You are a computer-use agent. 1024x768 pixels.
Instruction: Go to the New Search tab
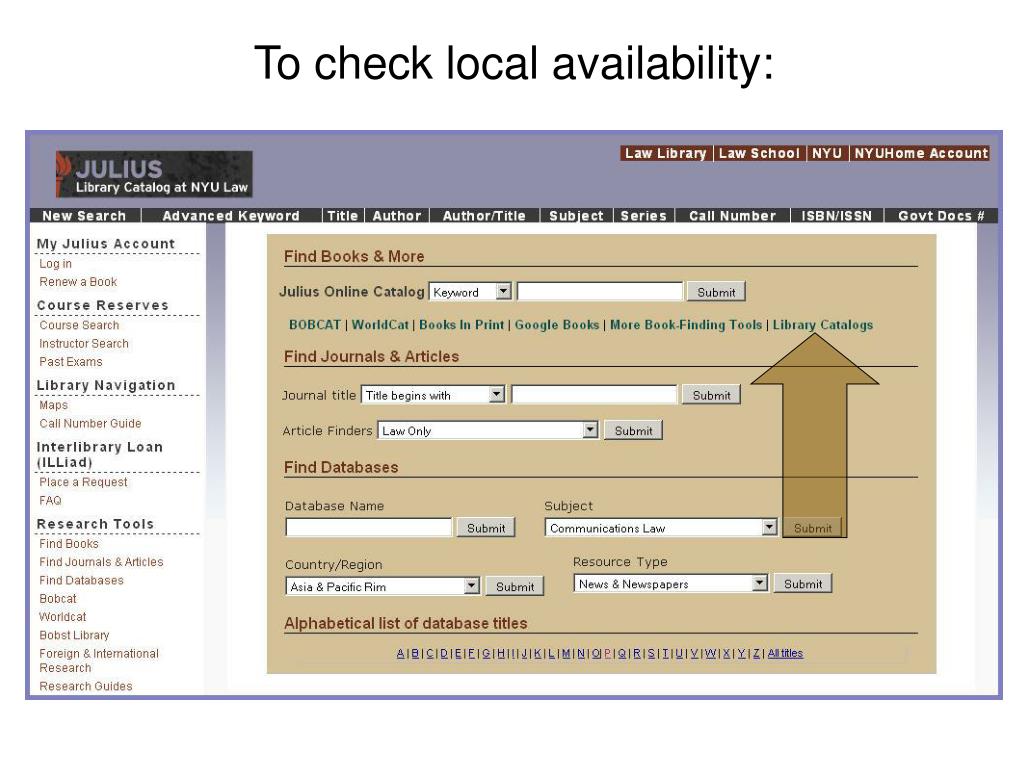84,216
